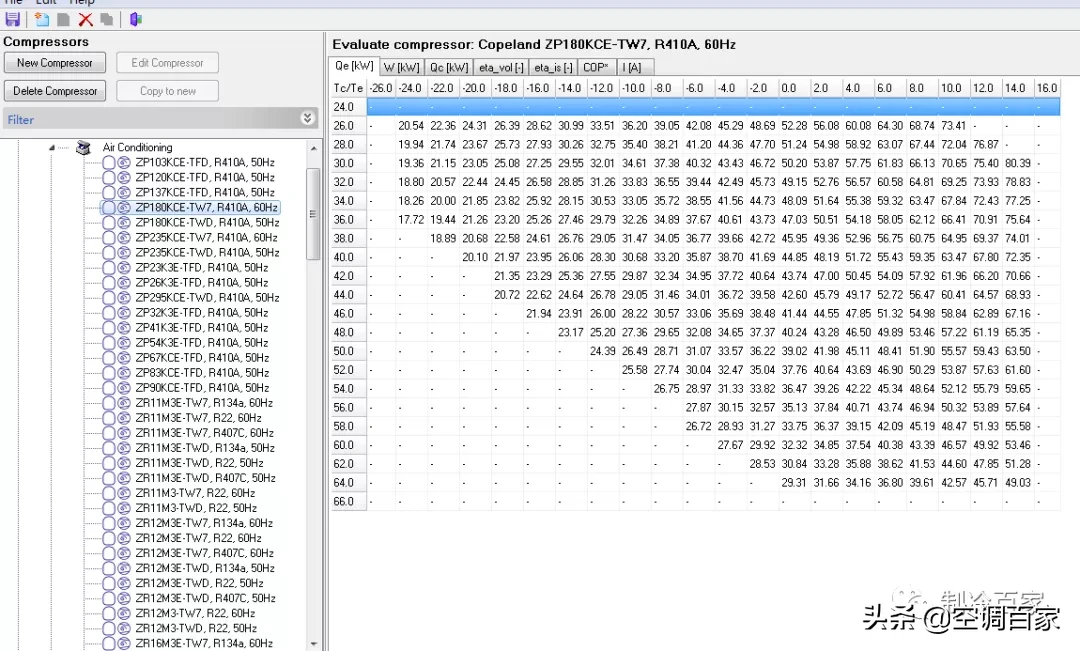Toggle selection circle for ZR11M3E-TWD, R22, 50Hz

click(x=108, y=463)
